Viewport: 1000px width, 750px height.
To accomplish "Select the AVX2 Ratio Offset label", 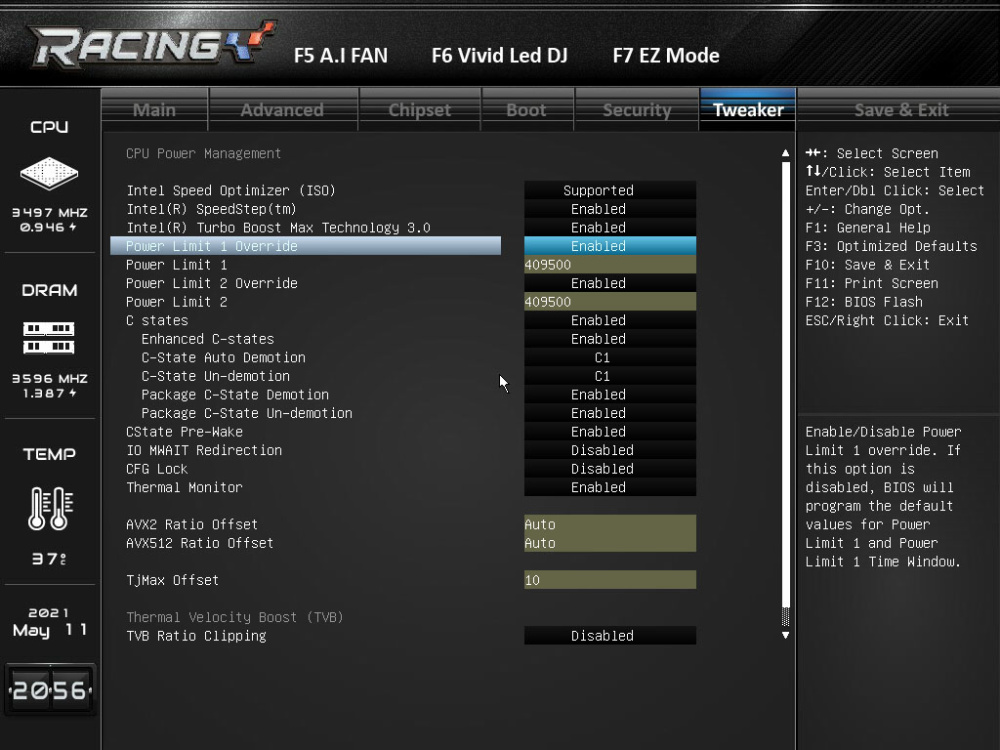I will point(192,524).
